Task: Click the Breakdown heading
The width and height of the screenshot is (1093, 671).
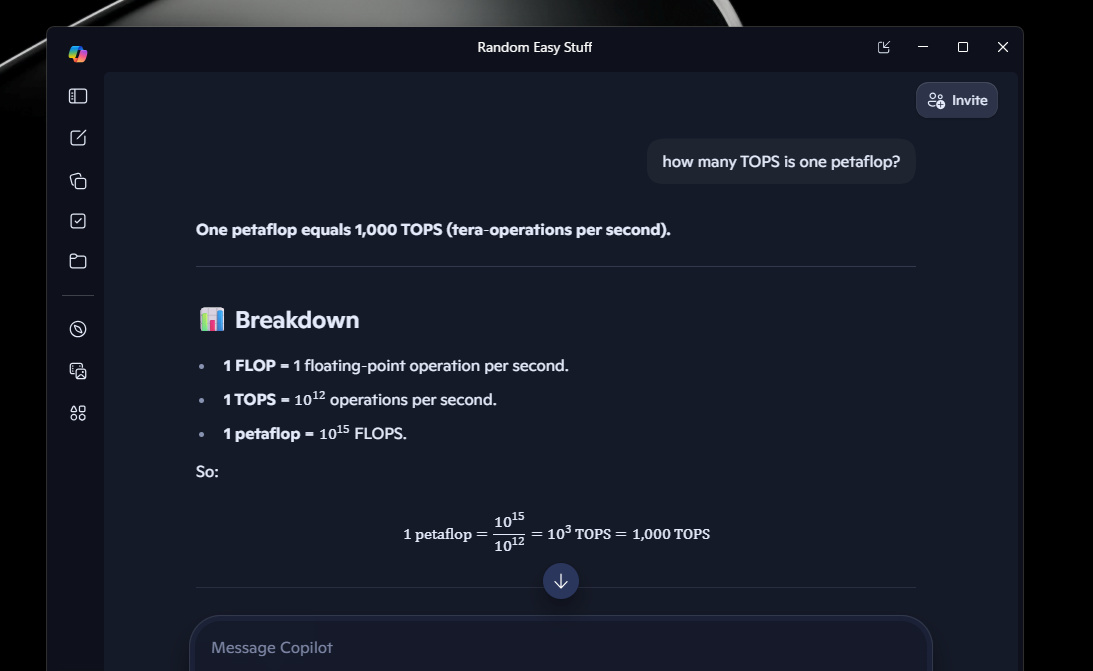Action: pos(297,320)
